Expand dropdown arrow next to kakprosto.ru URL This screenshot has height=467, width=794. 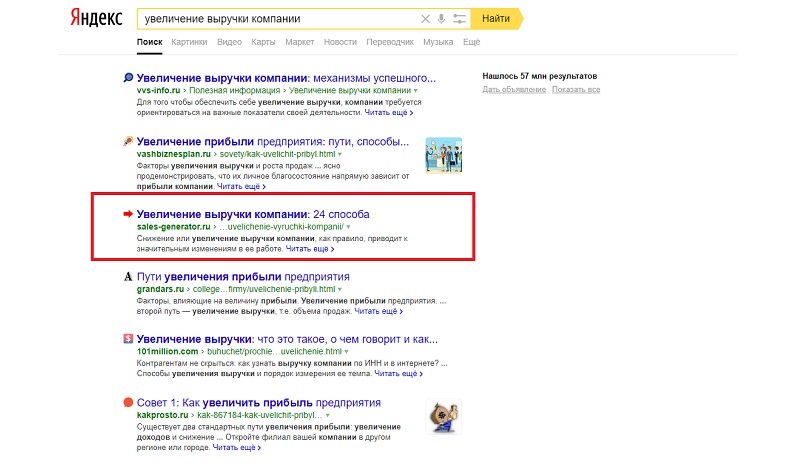327,415
